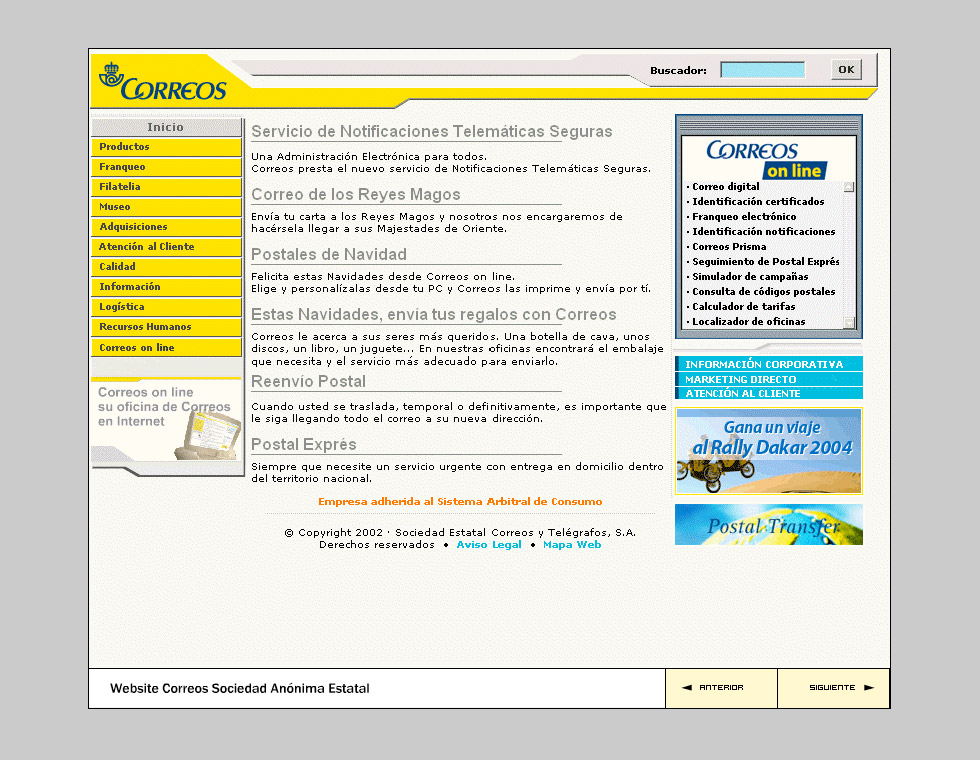Open the Inicio menu item

166,127
